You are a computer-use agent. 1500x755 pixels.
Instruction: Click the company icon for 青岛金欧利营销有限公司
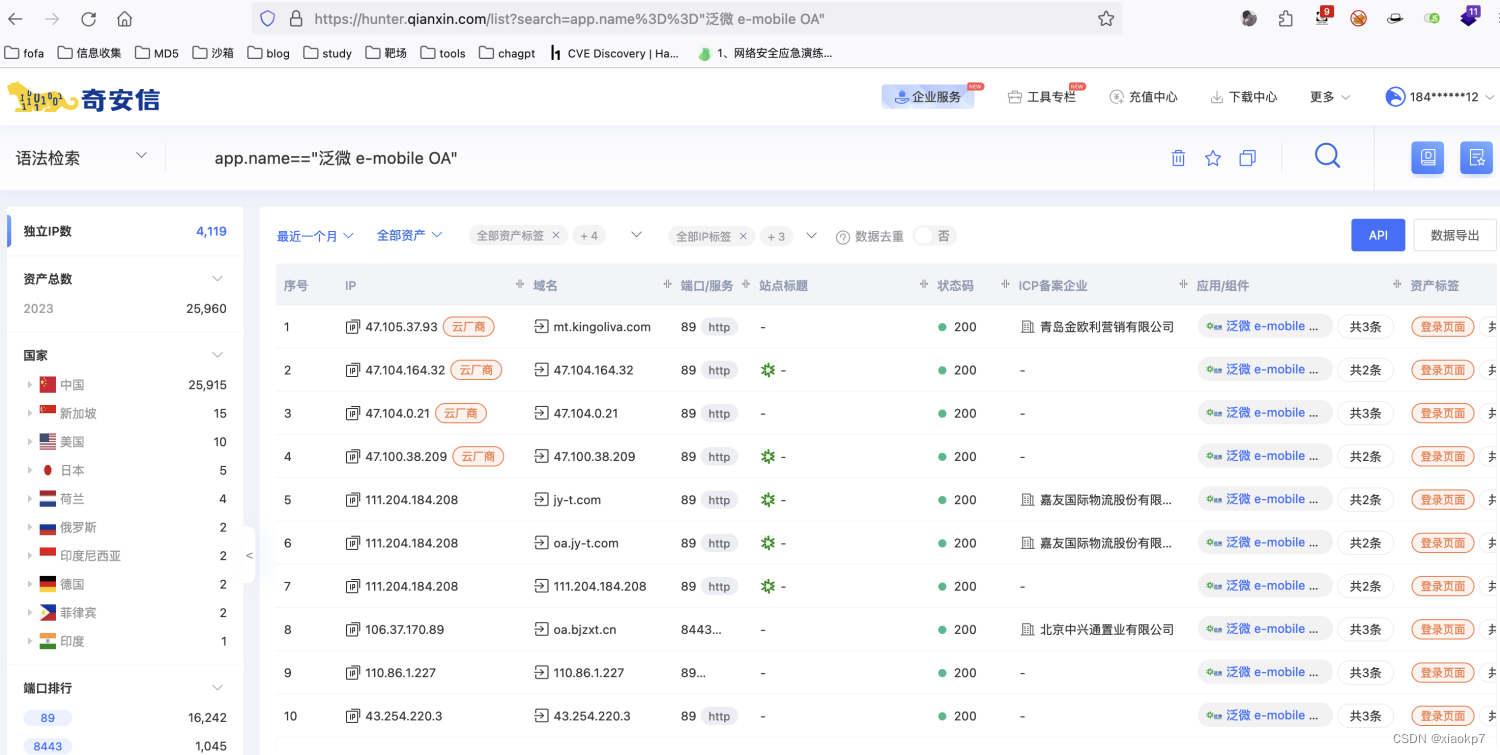pyautogui.click(x=1027, y=327)
